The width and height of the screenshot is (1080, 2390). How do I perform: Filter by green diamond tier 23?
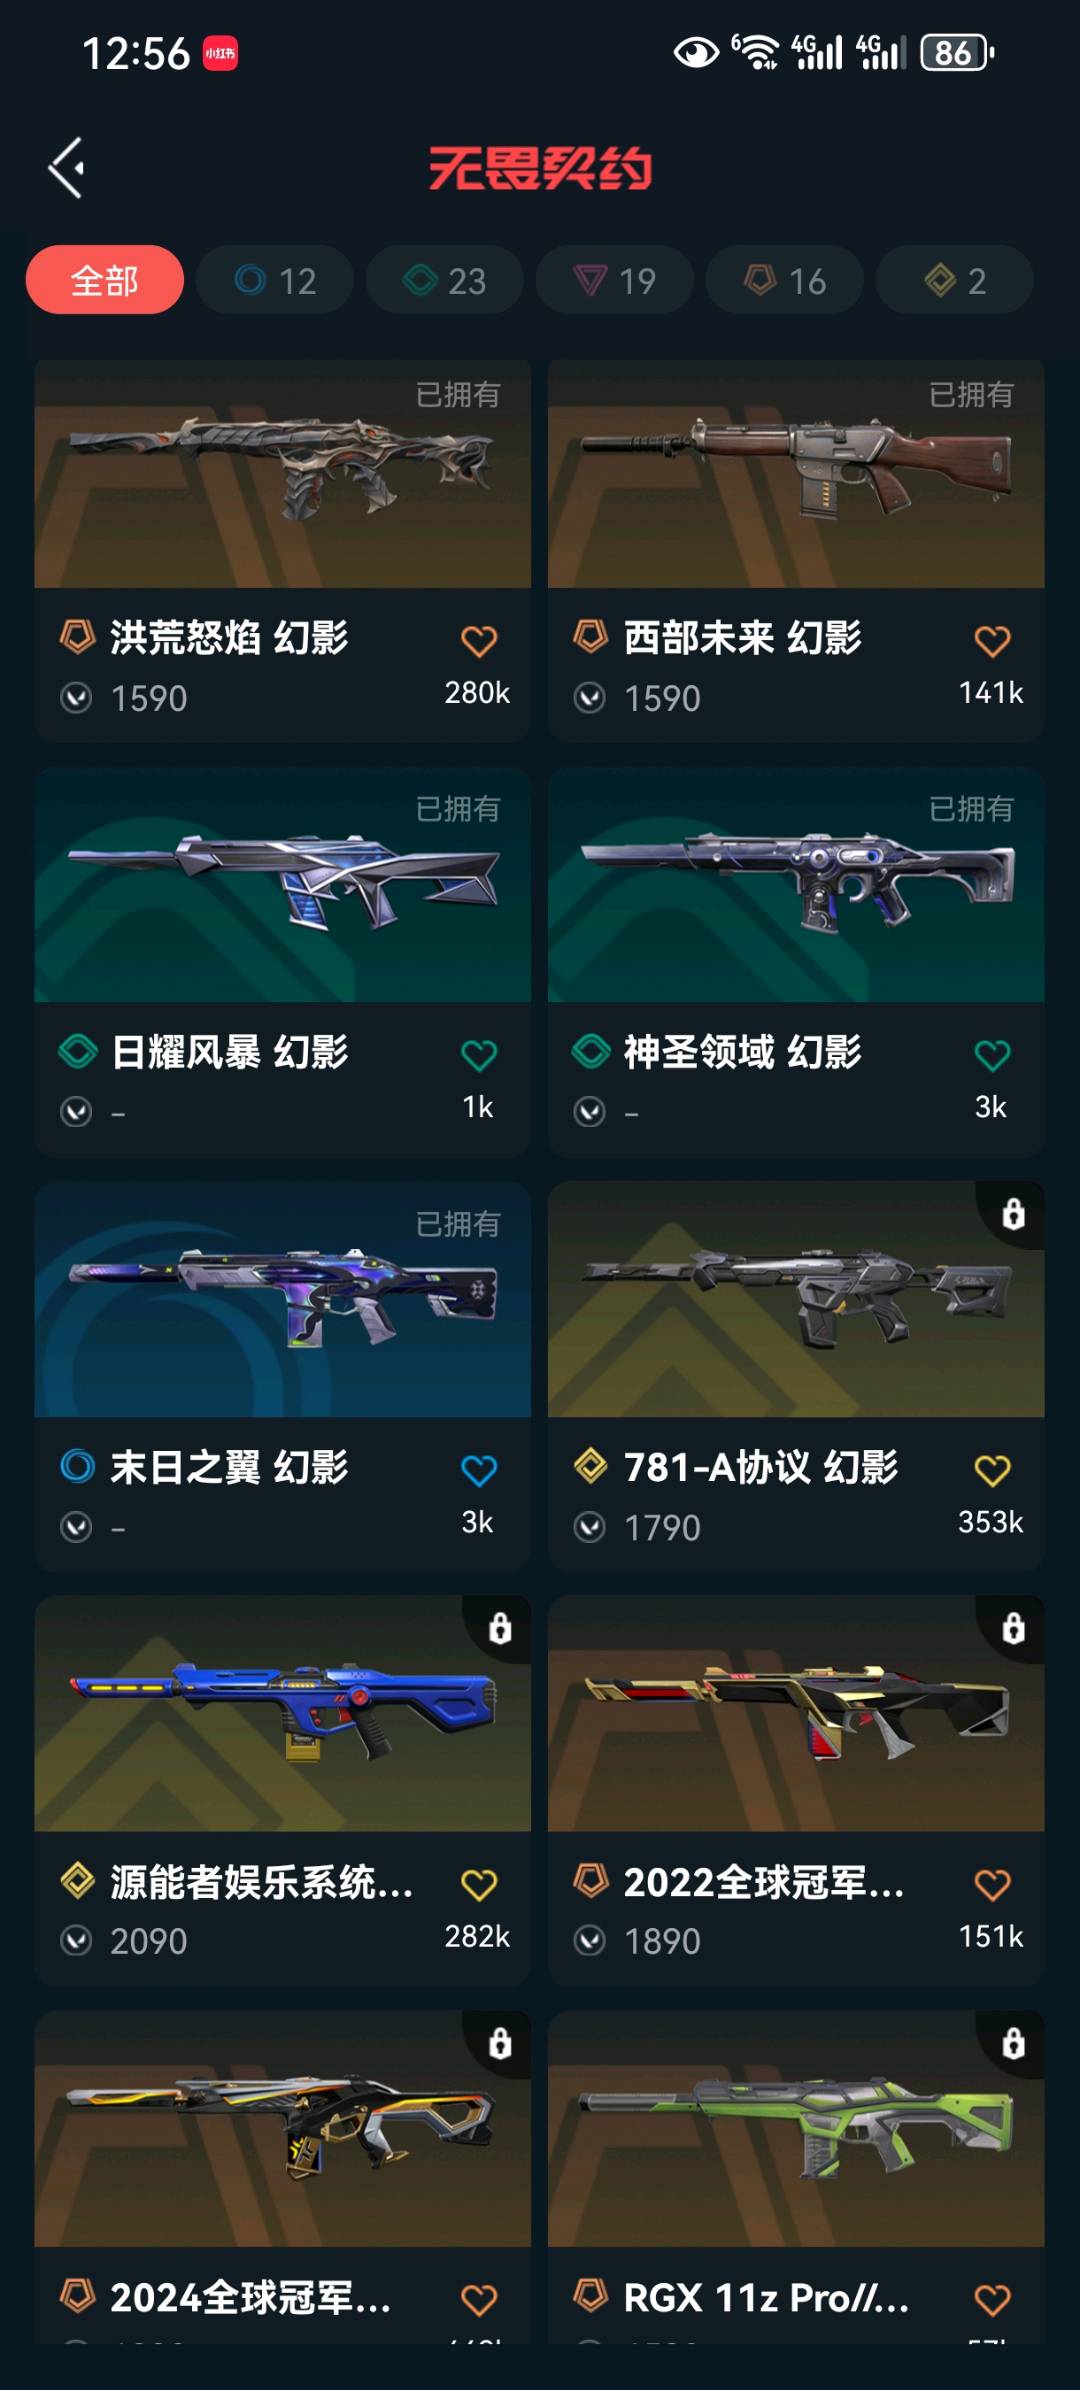pos(445,280)
